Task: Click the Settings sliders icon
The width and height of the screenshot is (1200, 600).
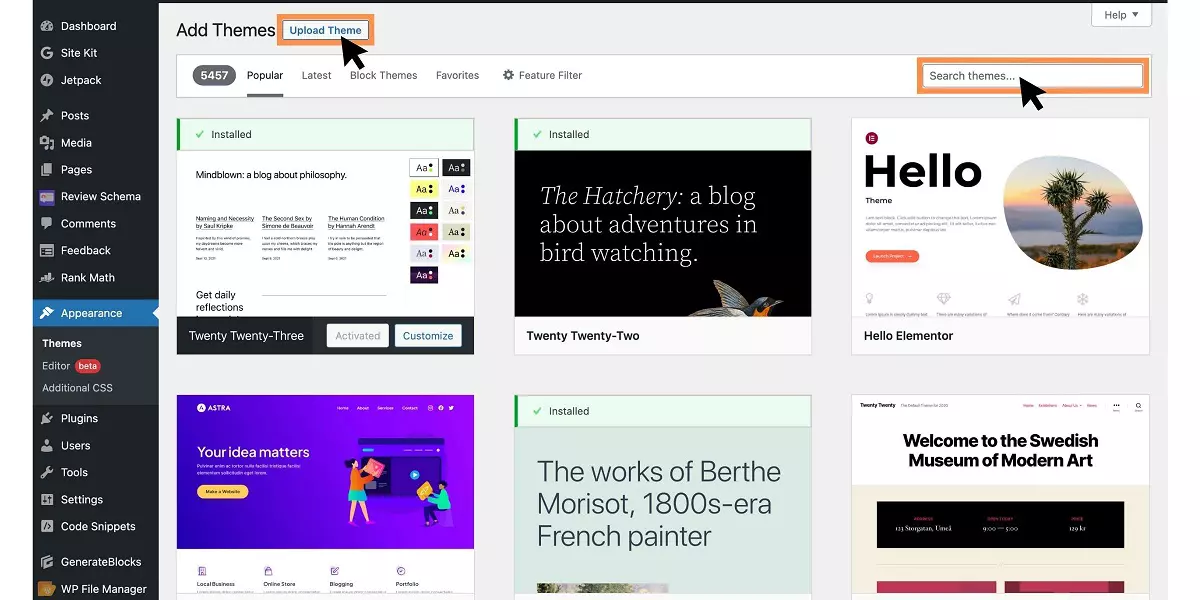Action: pos(47,500)
